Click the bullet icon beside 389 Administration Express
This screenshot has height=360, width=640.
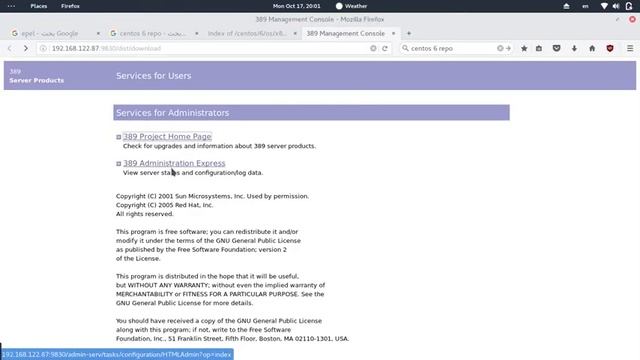(x=119, y=164)
